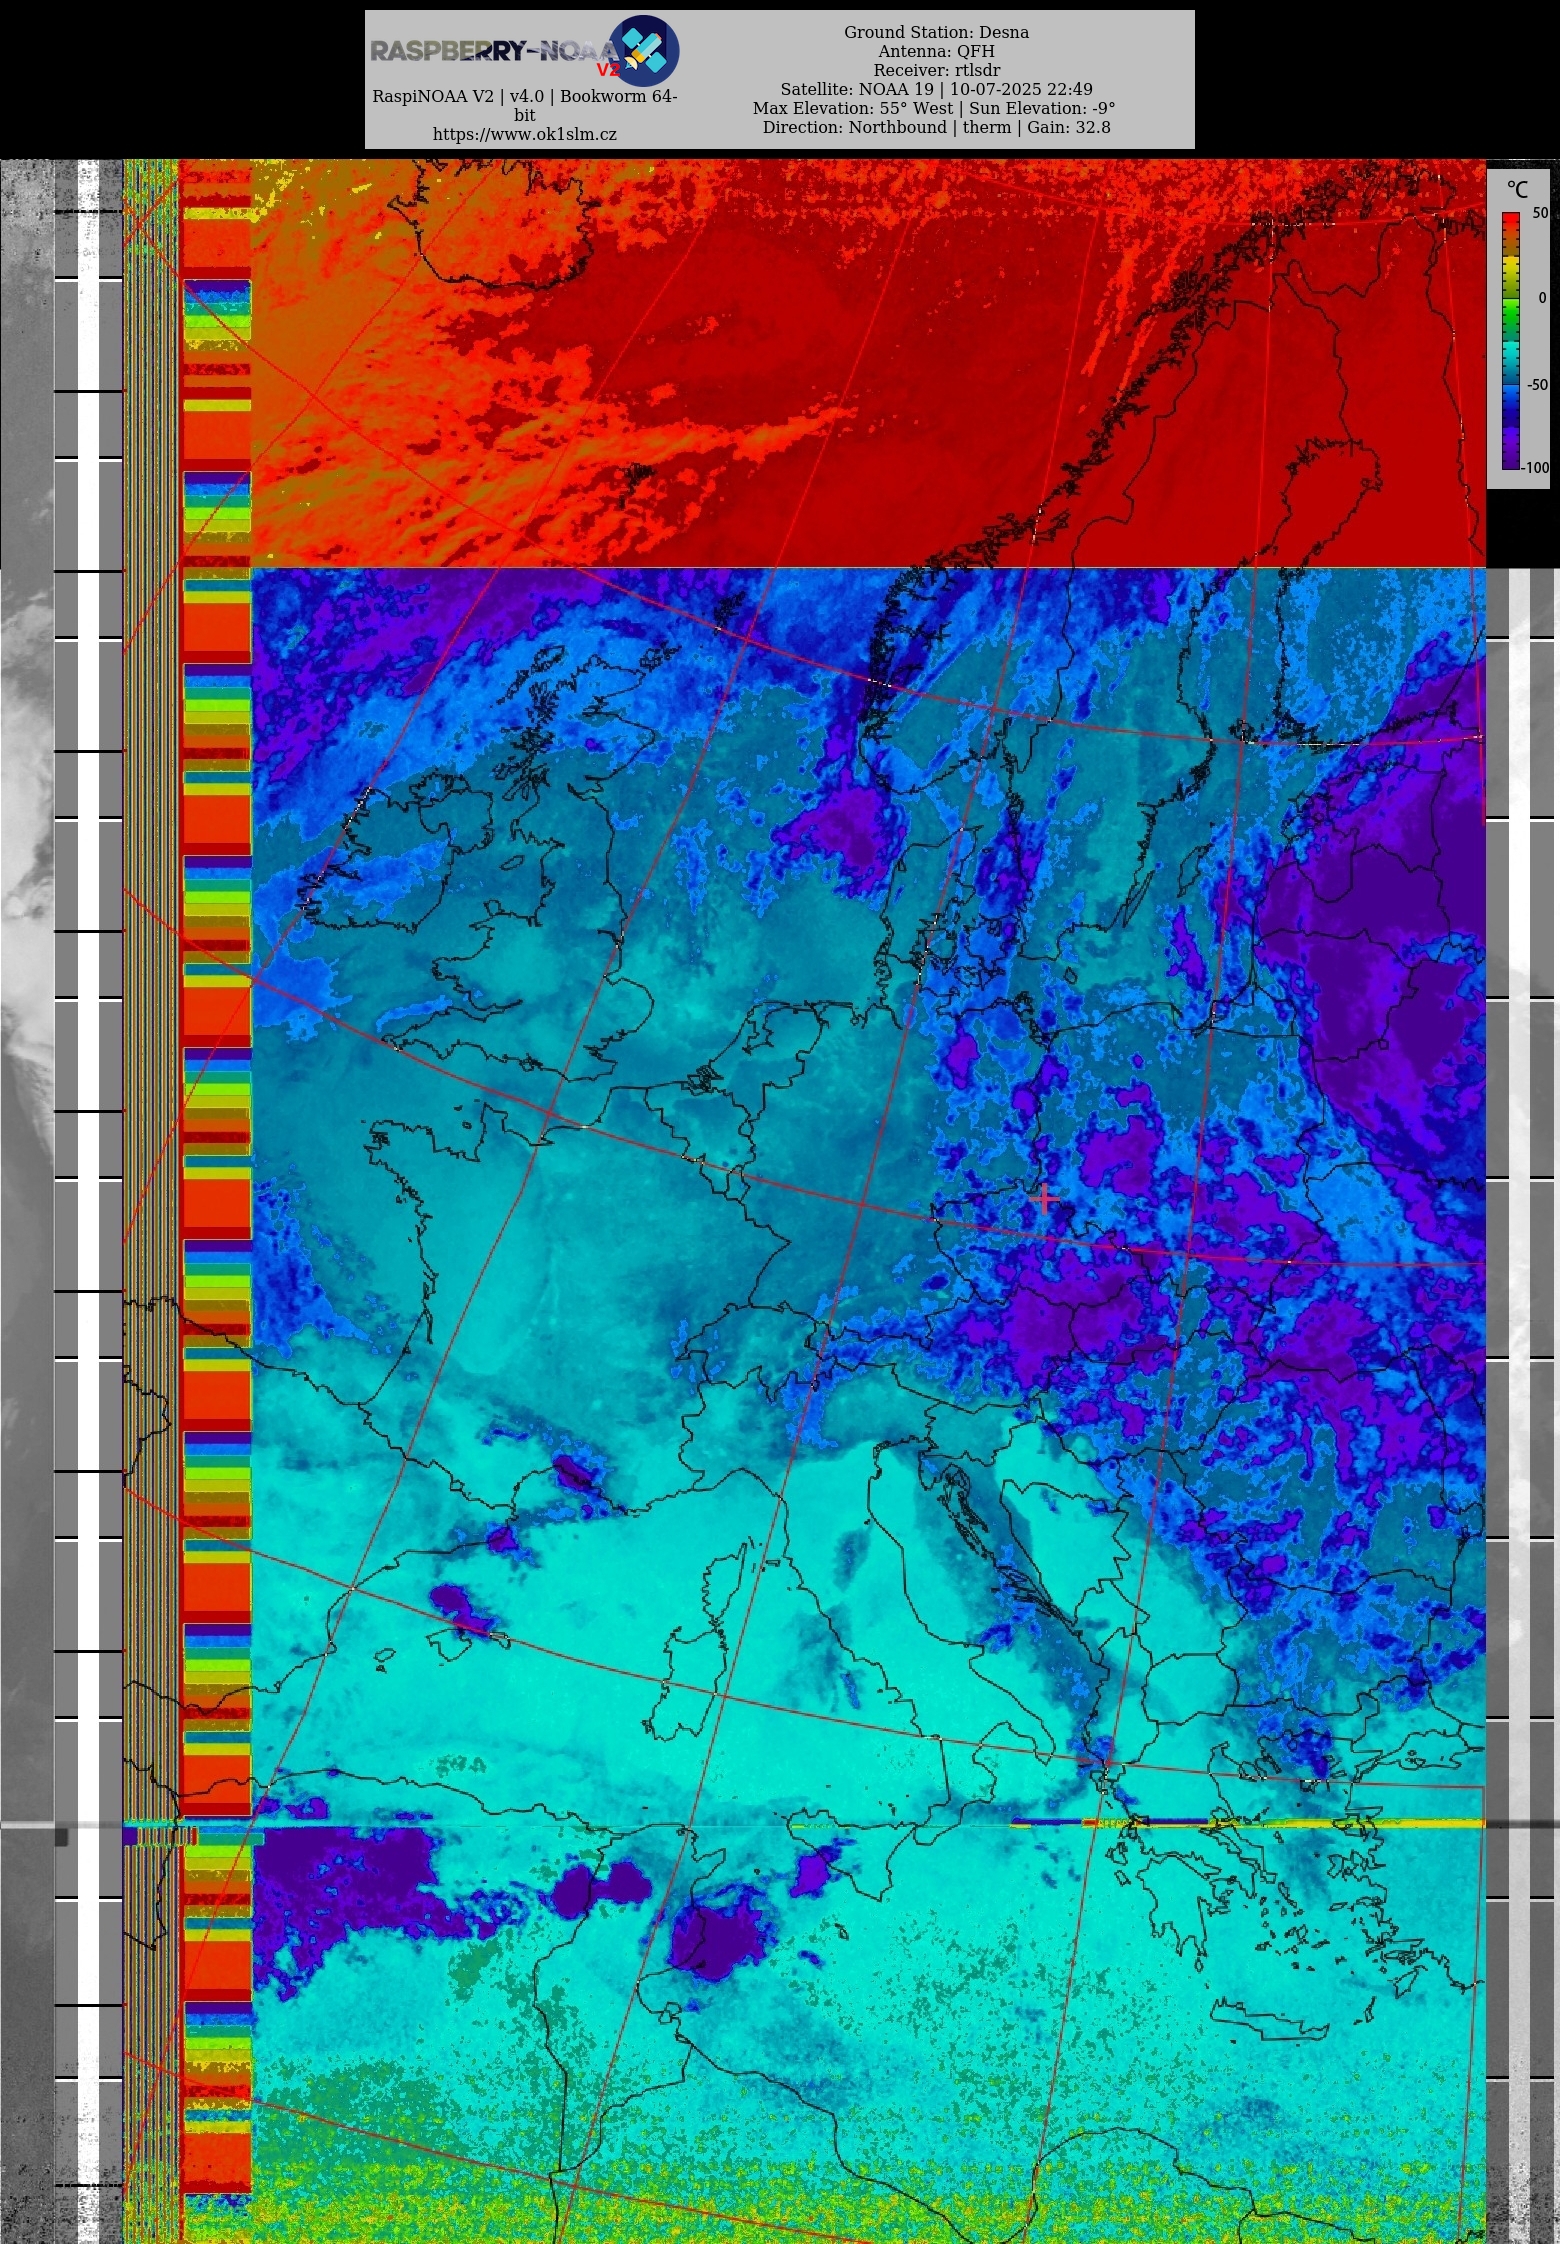Click the °C legend unit label
Image resolution: width=1560 pixels, height=2244 pixels.
click(x=1518, y=189)
